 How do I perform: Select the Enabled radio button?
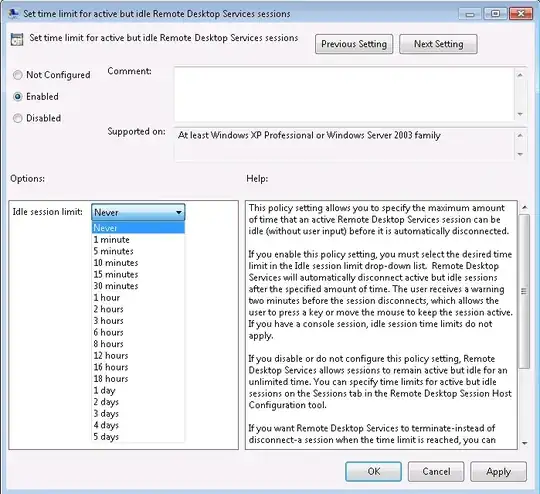[x=18, y=96]
